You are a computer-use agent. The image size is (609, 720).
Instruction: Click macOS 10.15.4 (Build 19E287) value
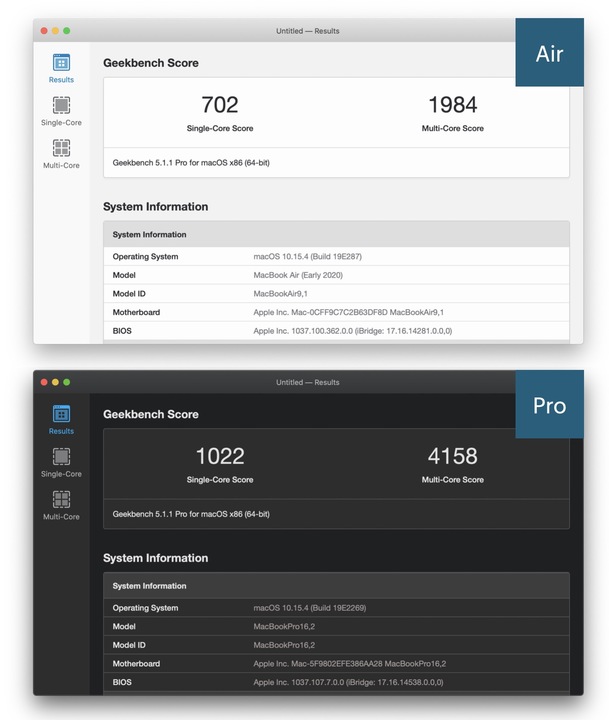(x=308, y=256)
